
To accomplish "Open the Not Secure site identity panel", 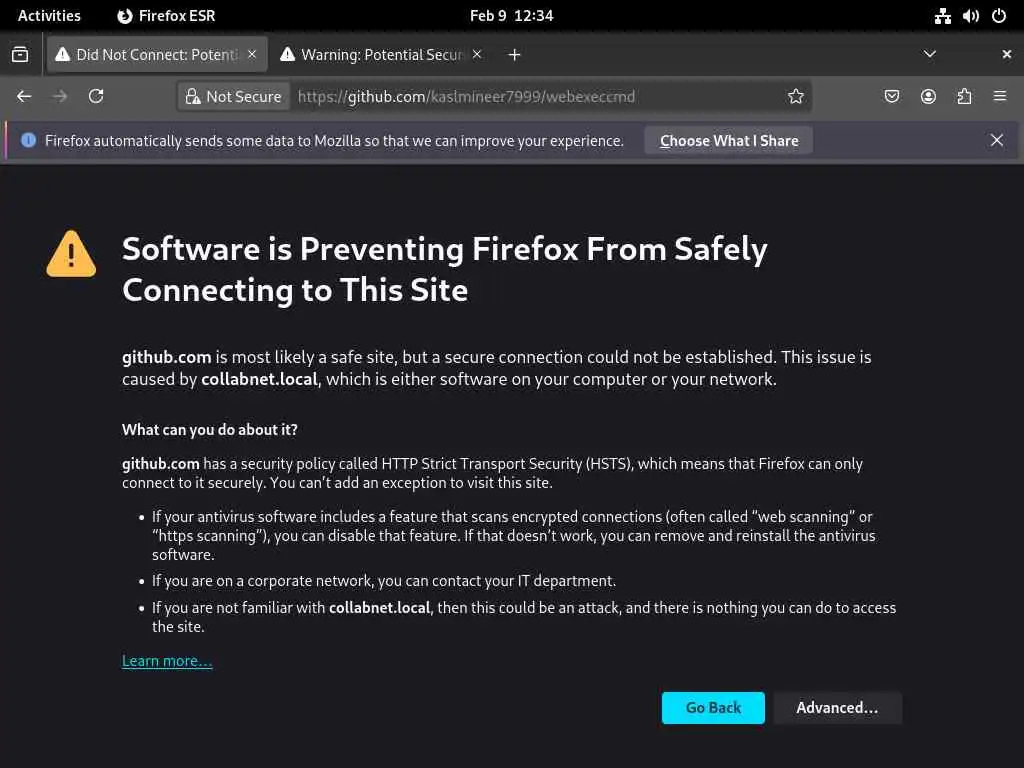I will pyautogui.click(x=234, y=97).
